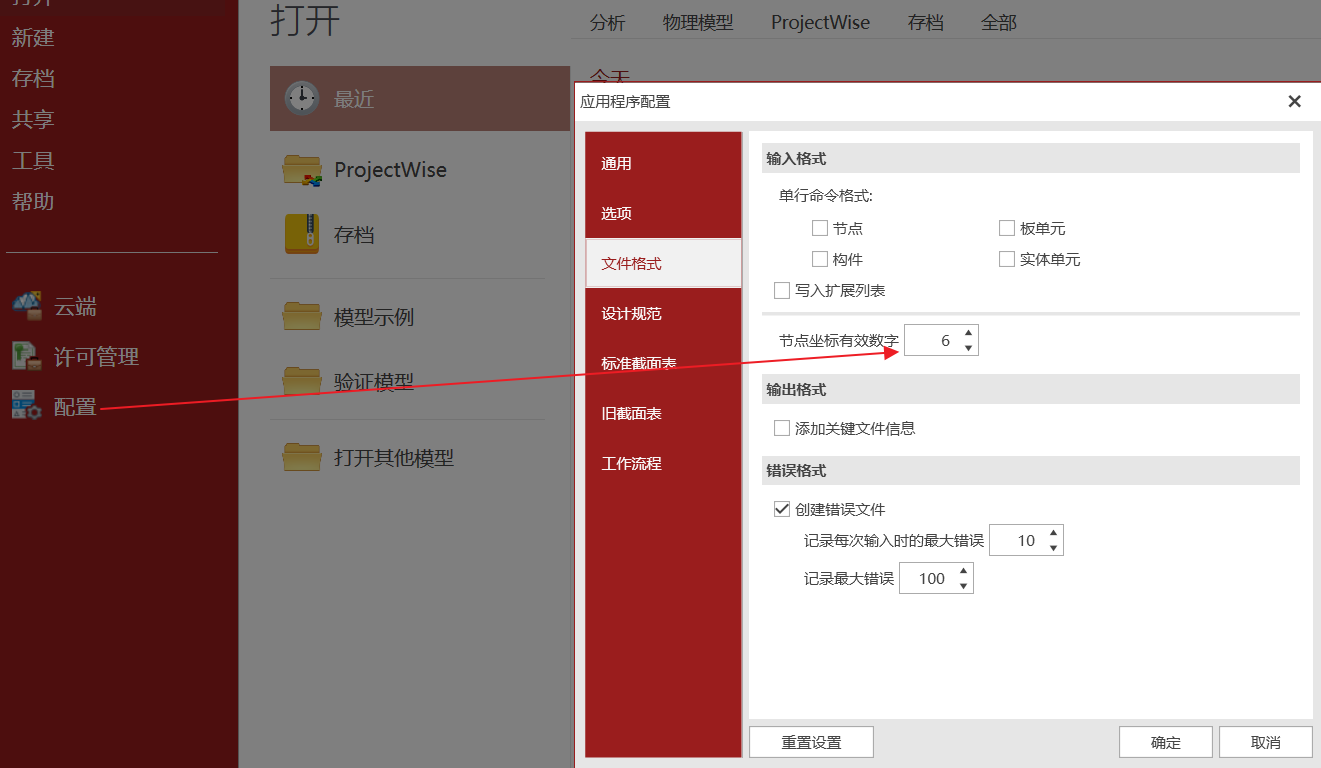Select the 工作流程 settings tab
Viewport: 1321px width, 768px height.
click(x=663, y=464)
